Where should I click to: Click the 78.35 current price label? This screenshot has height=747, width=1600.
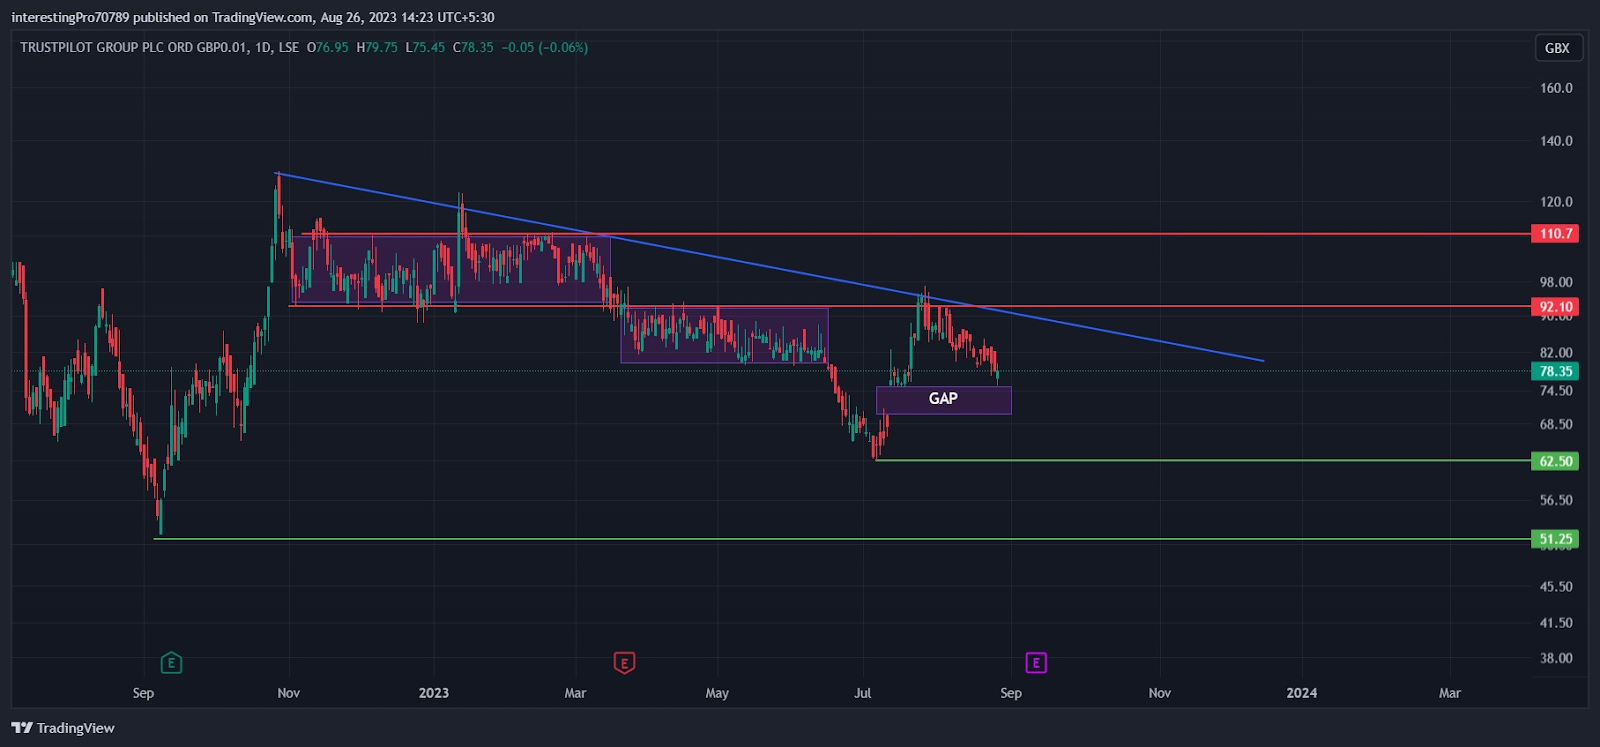[x=1555, y=371]
